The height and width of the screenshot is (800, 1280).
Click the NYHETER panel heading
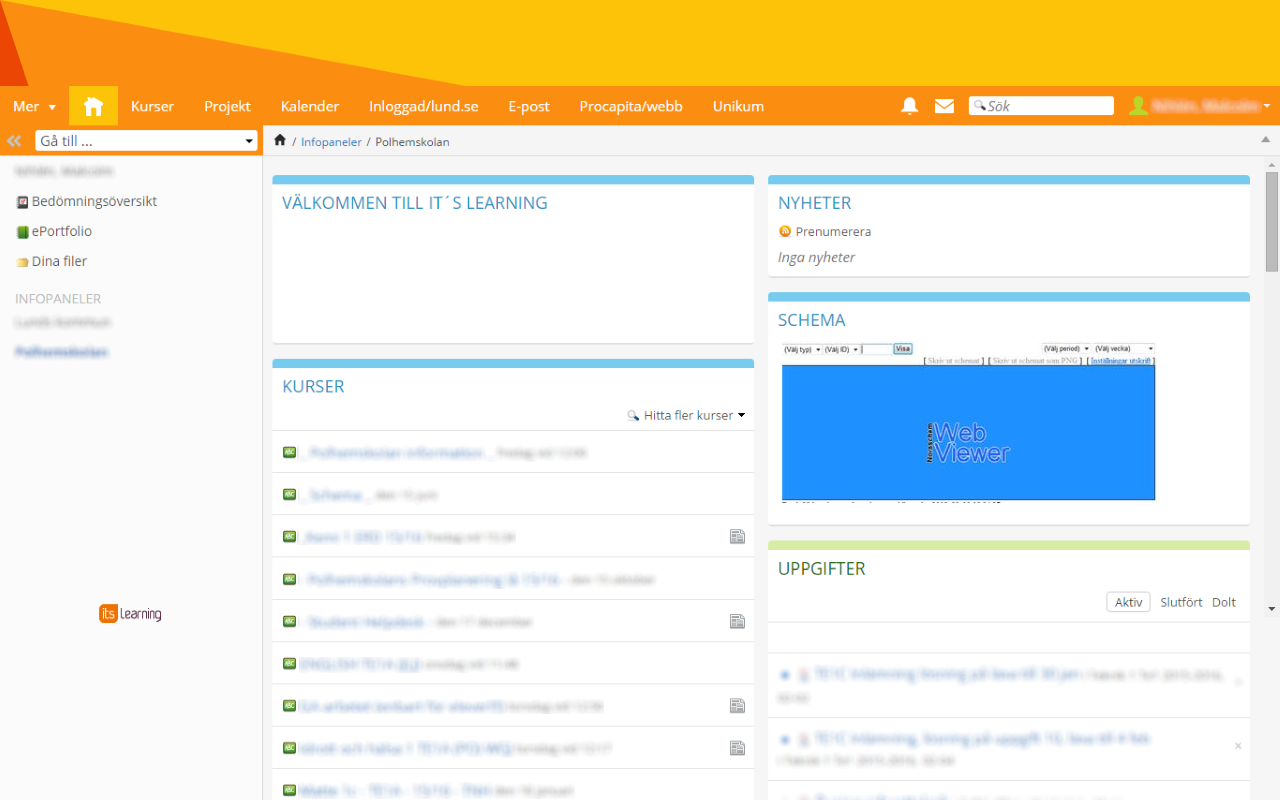(815, 203)
